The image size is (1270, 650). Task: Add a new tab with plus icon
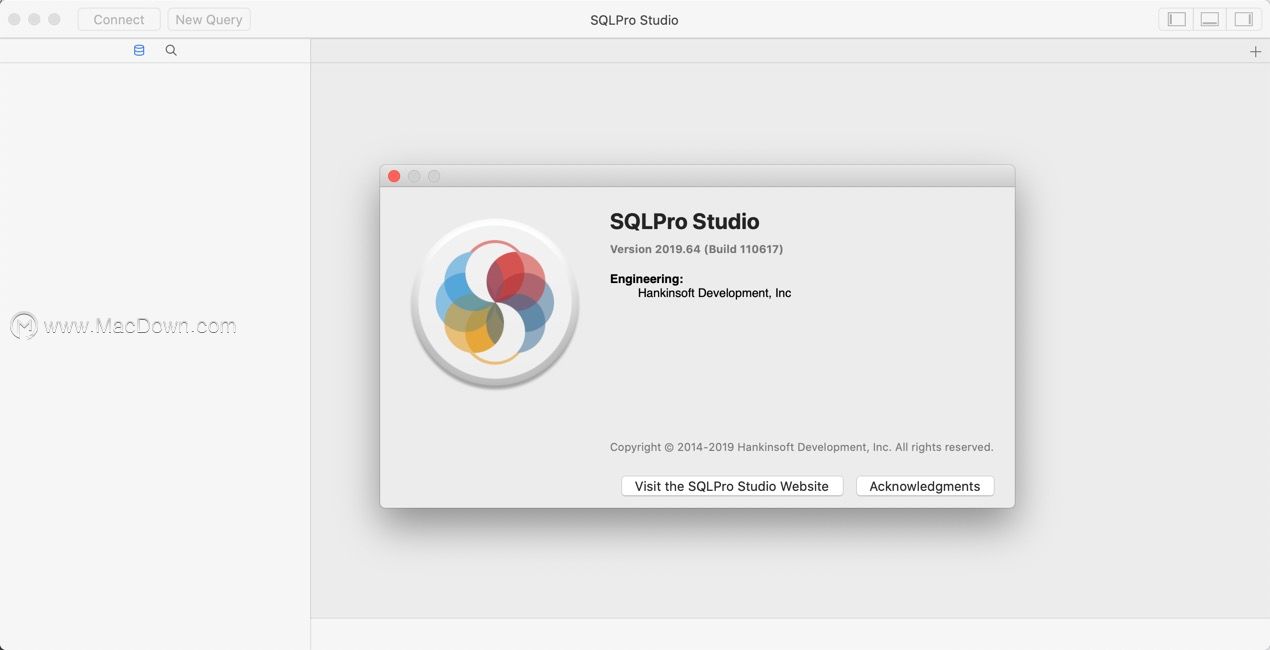1256,52
